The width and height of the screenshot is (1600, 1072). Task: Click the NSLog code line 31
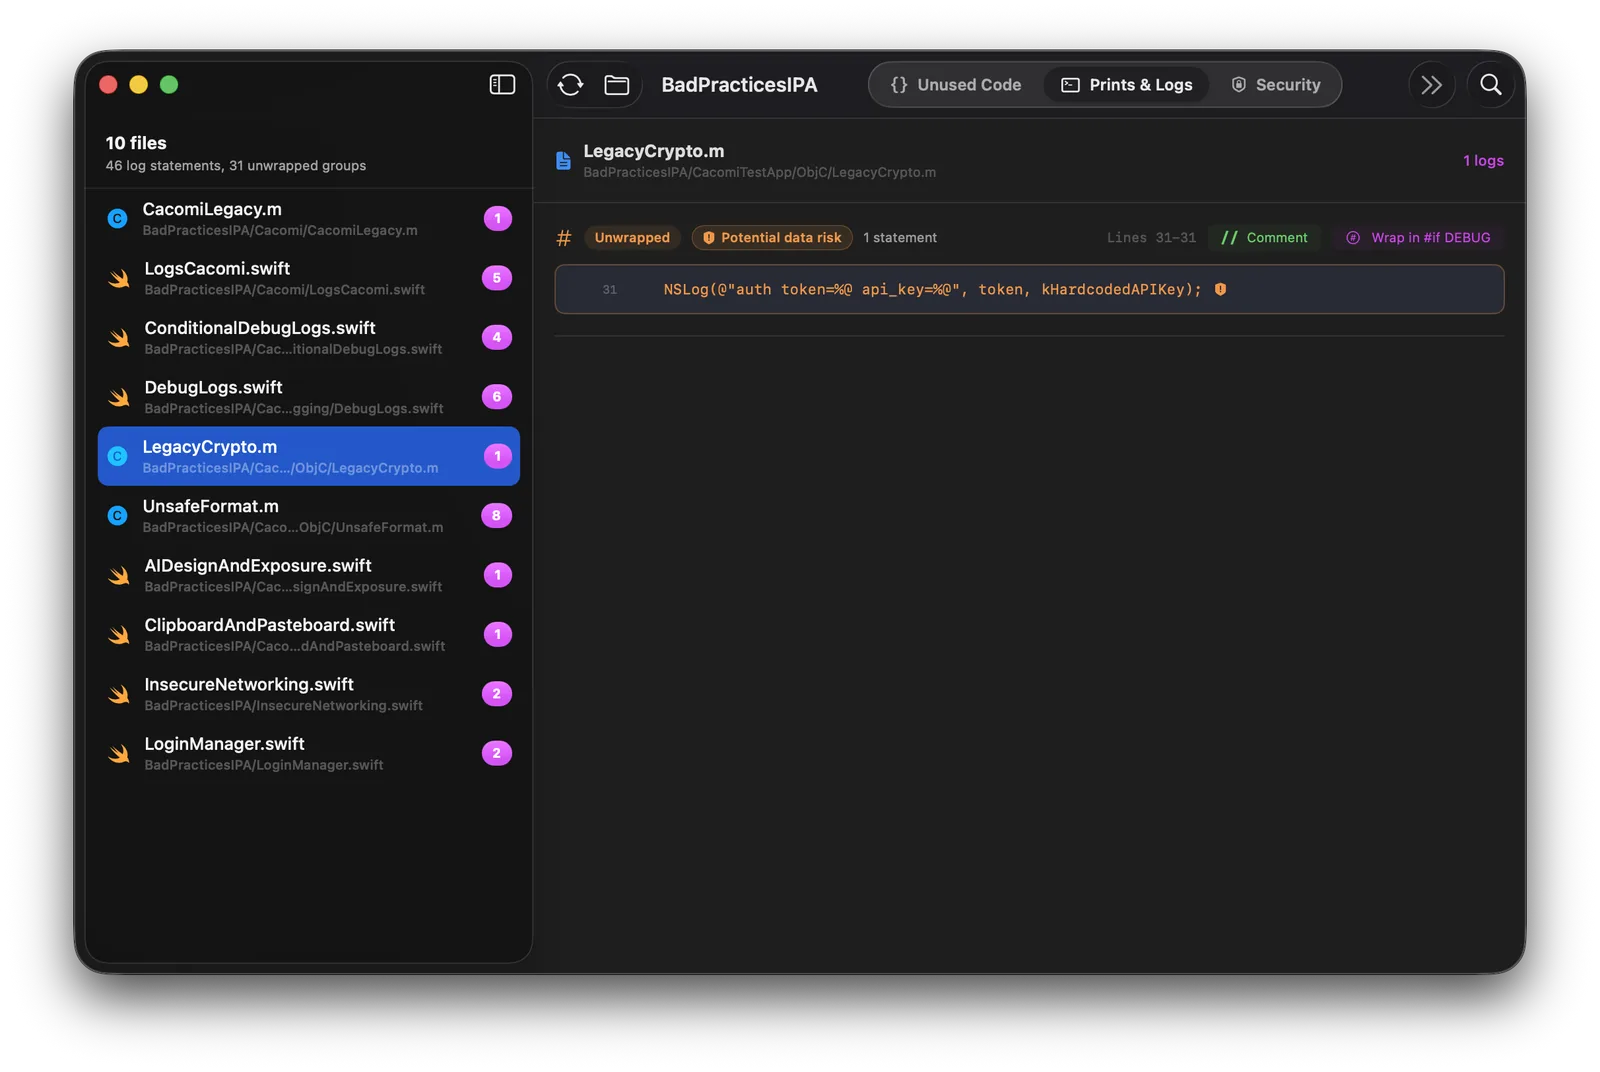click(1029, 290)
